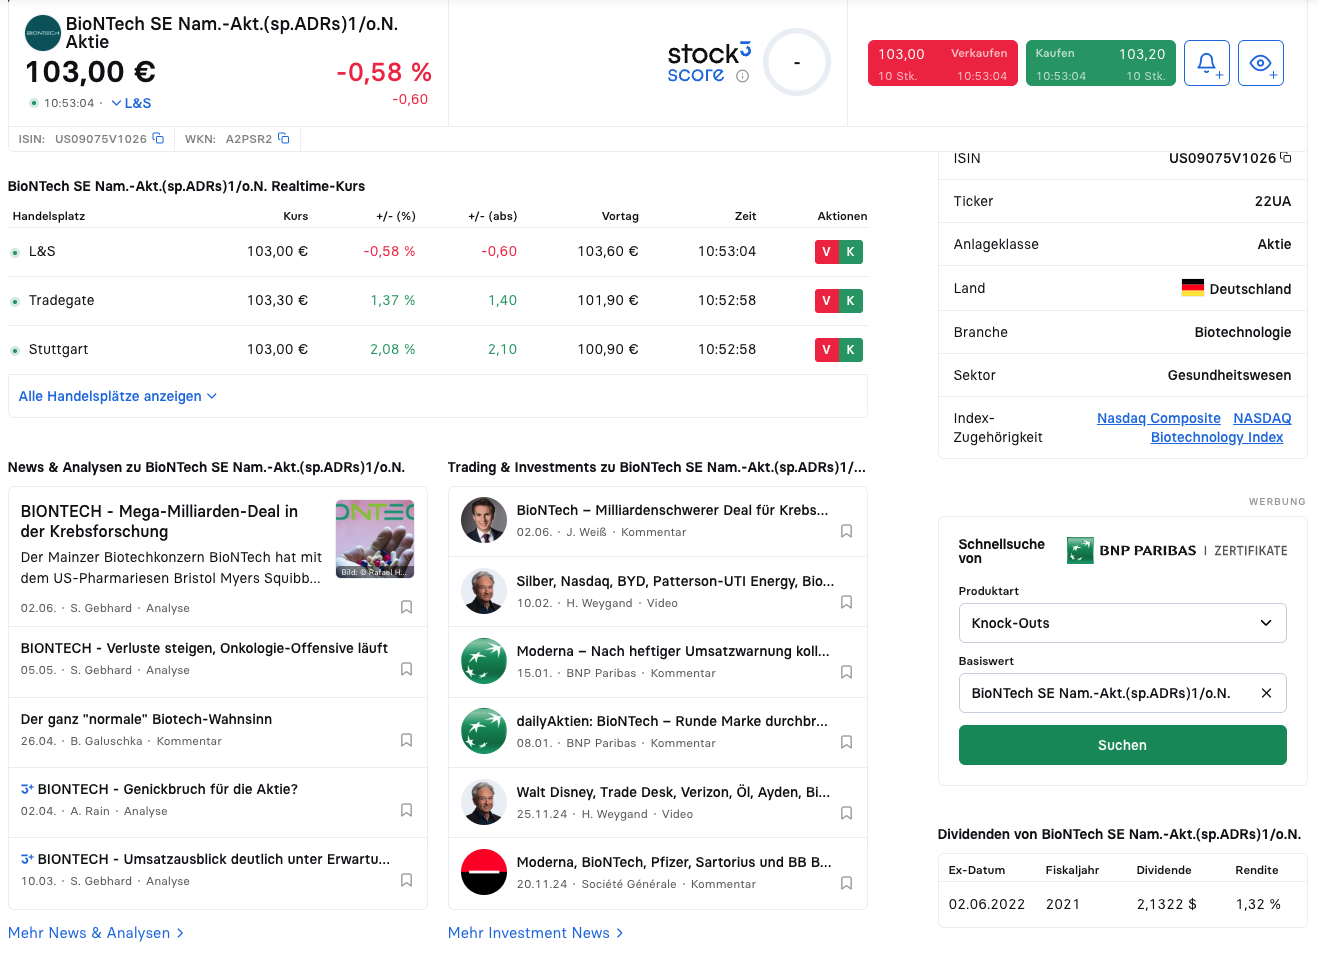Sort table by Zeit column header
This screenshot has width=1318, height=953.
click(x=745, y=216)
